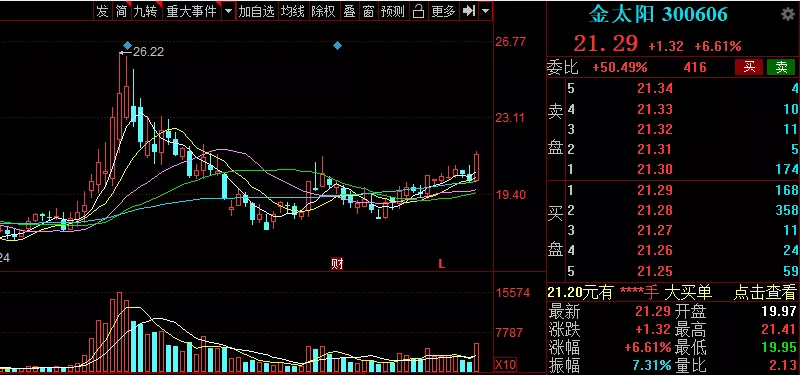Click the sell level 3 price 21.32
The height and width of the screenshot is (375, 800).
tap(655, 129)
